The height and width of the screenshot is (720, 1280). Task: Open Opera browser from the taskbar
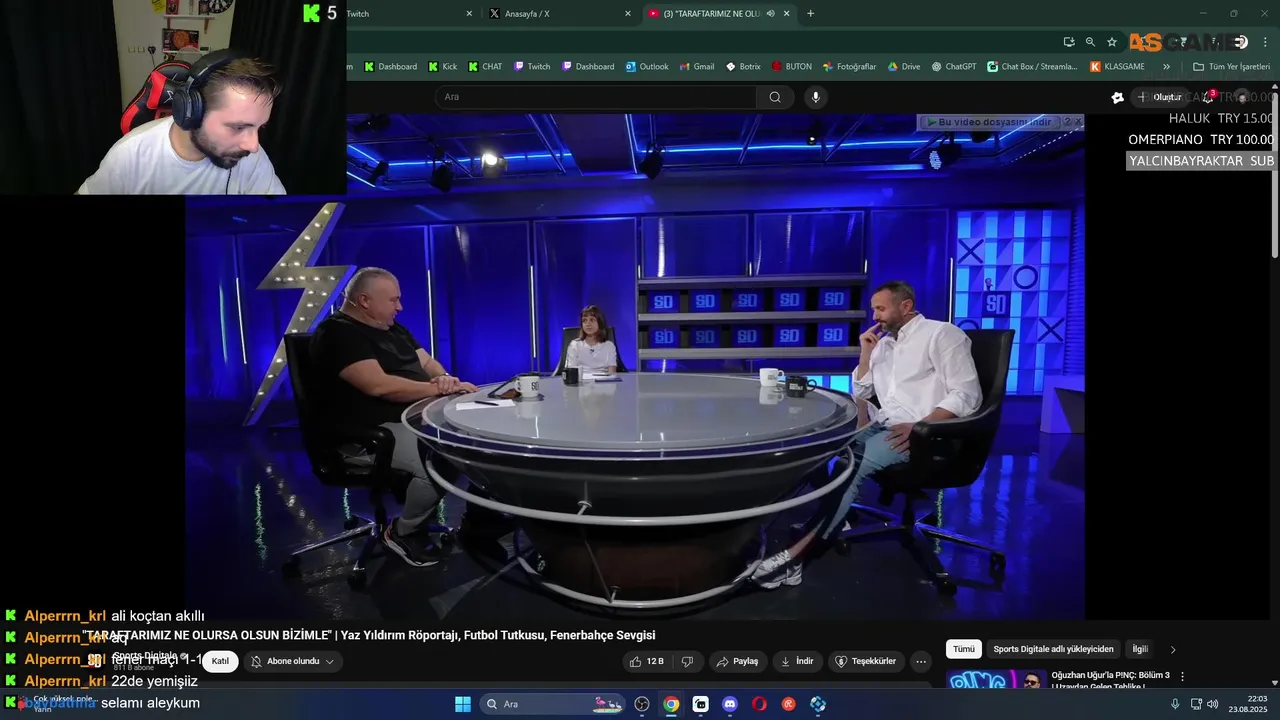(759, 704)
